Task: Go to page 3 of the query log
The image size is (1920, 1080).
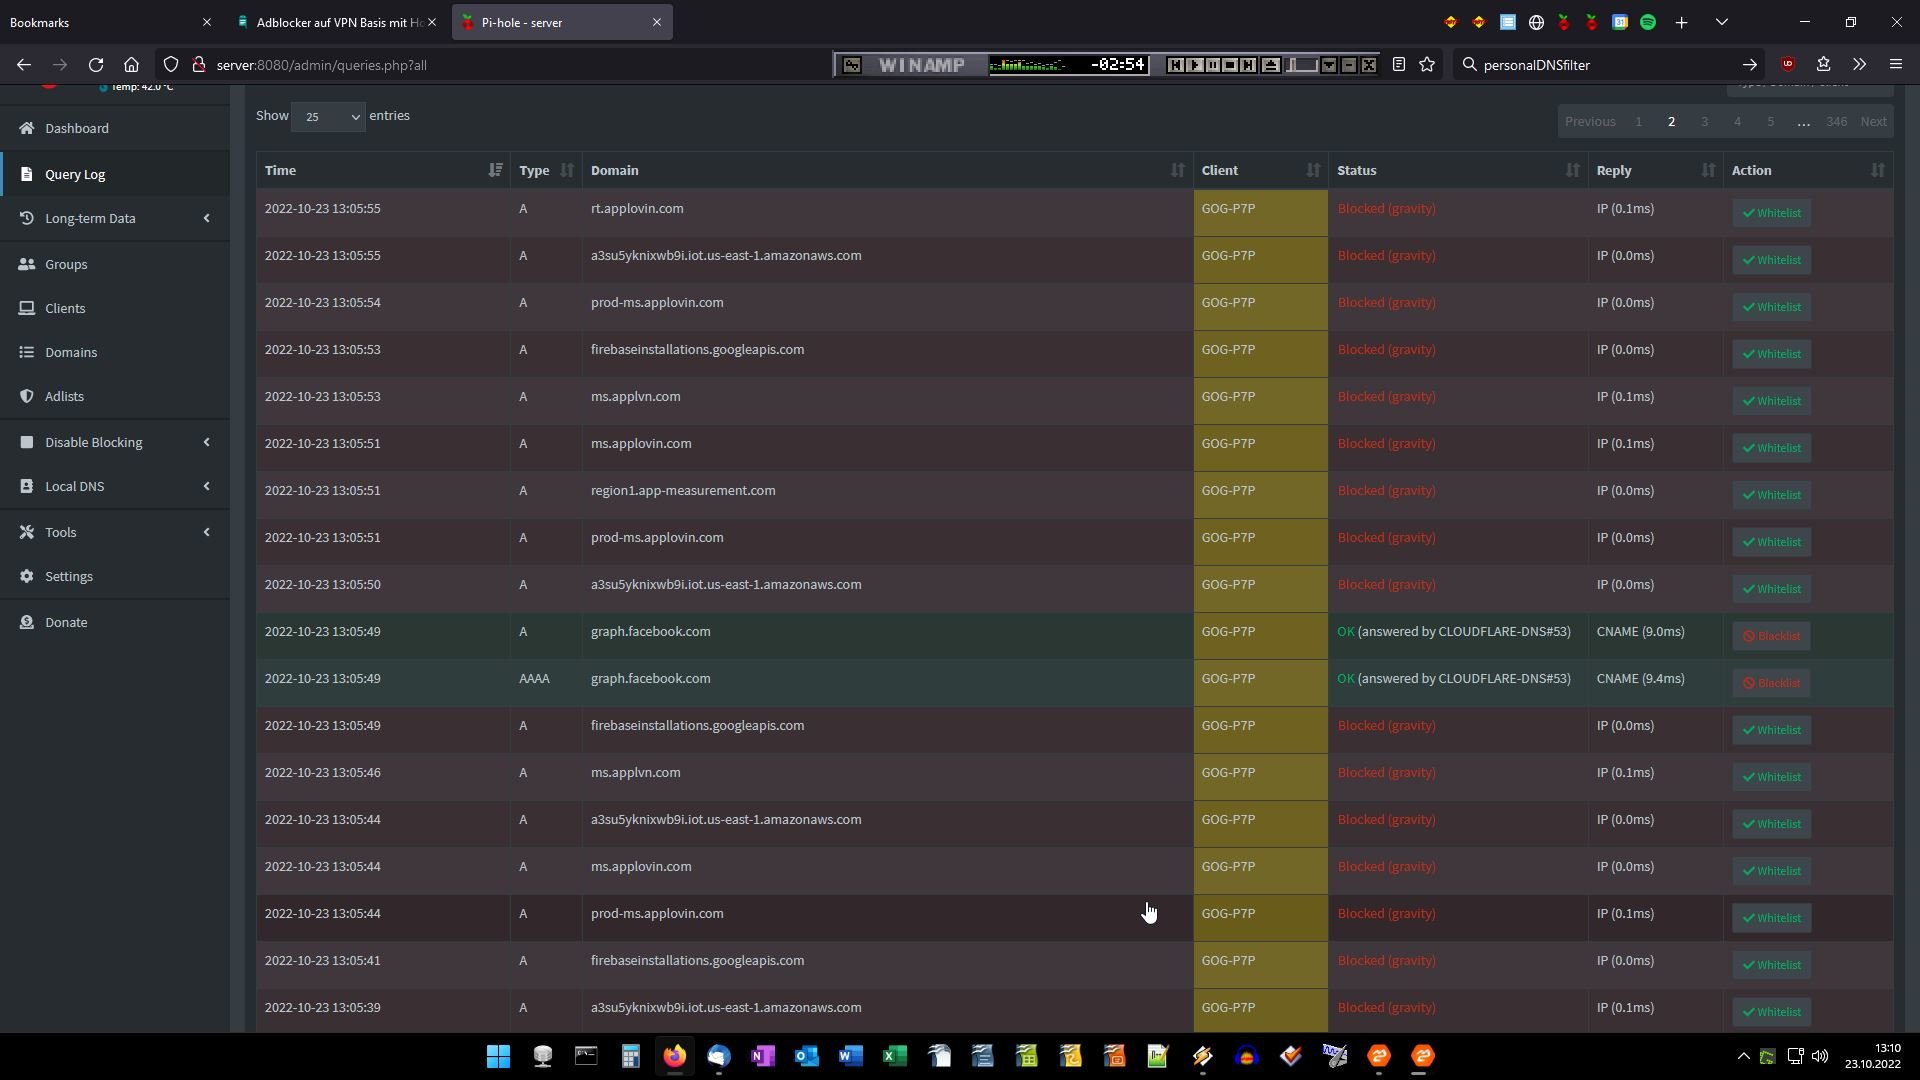Action: (x=1704, y=122)
